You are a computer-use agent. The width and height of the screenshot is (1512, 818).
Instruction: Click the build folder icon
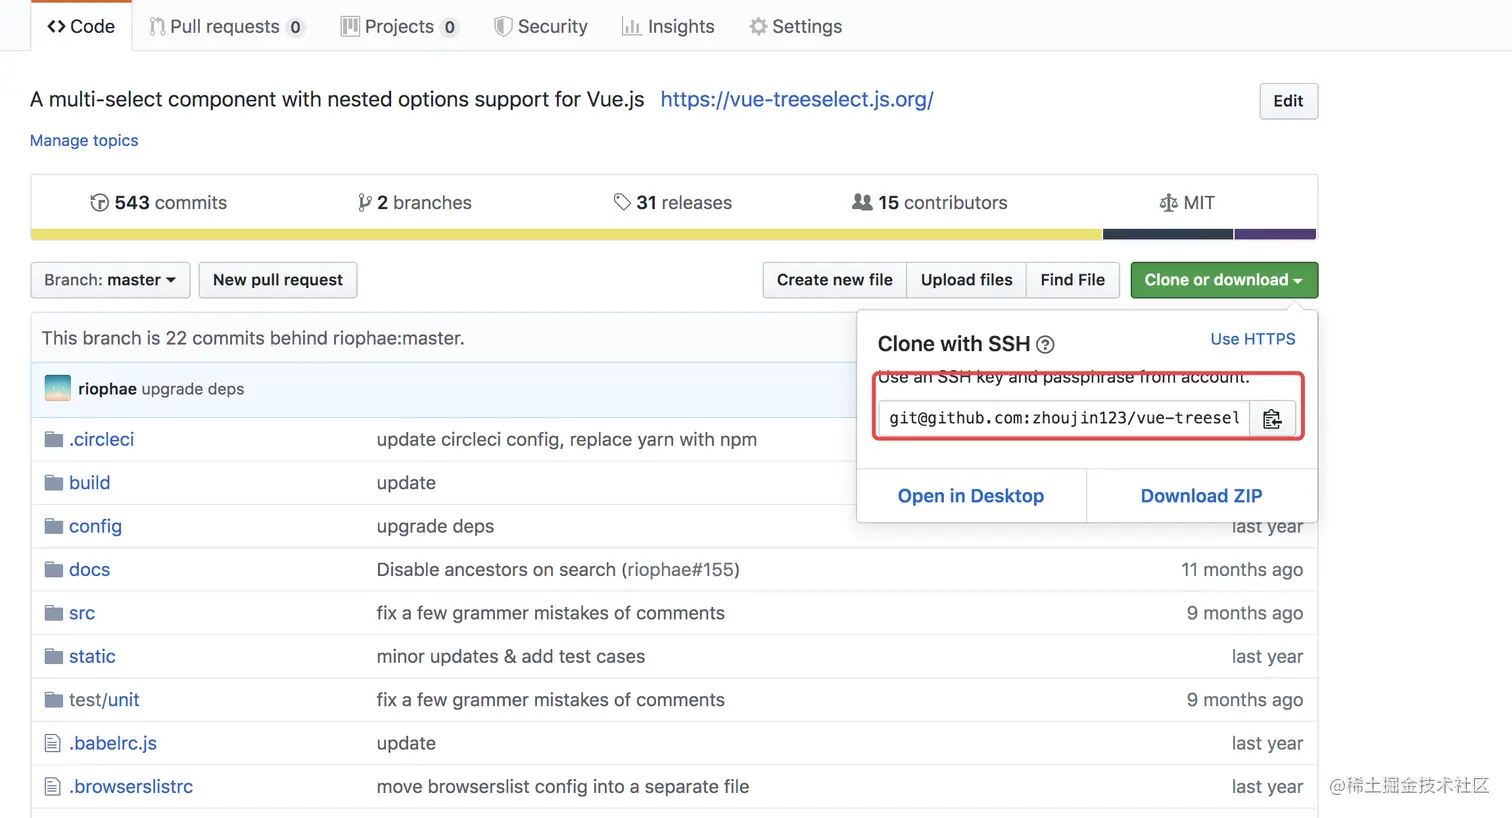54,483
